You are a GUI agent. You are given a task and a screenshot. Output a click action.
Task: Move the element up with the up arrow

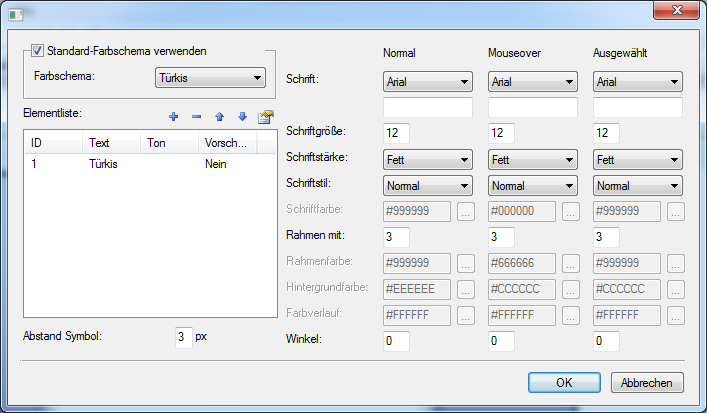tap(220, 117)
